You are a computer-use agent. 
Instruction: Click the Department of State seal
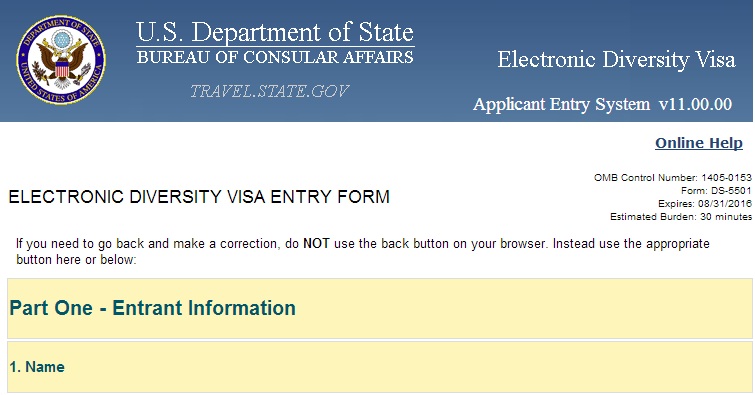coord(61,60)
